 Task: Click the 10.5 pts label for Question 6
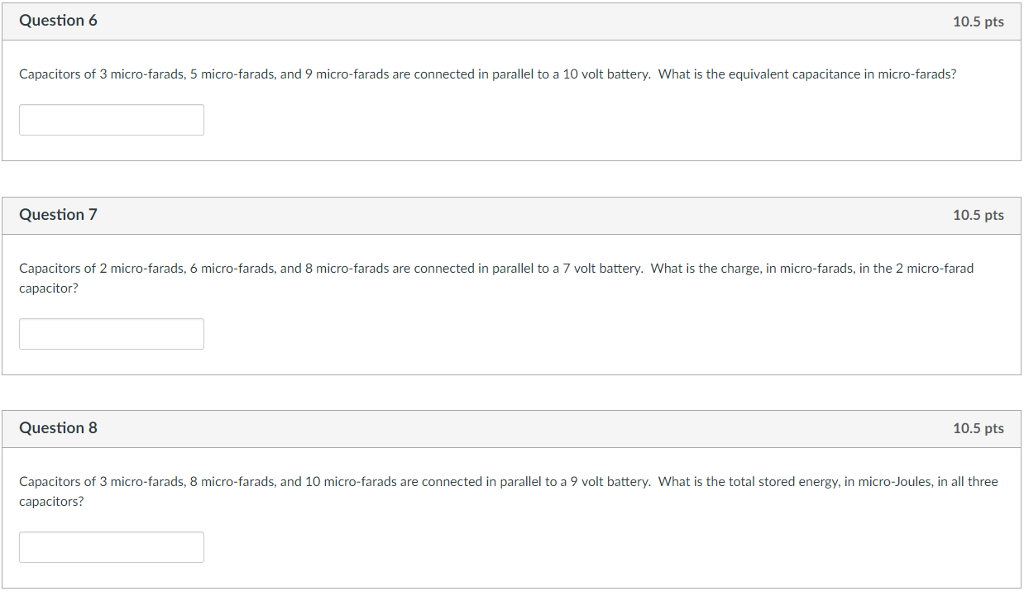(x=978, y=22)
